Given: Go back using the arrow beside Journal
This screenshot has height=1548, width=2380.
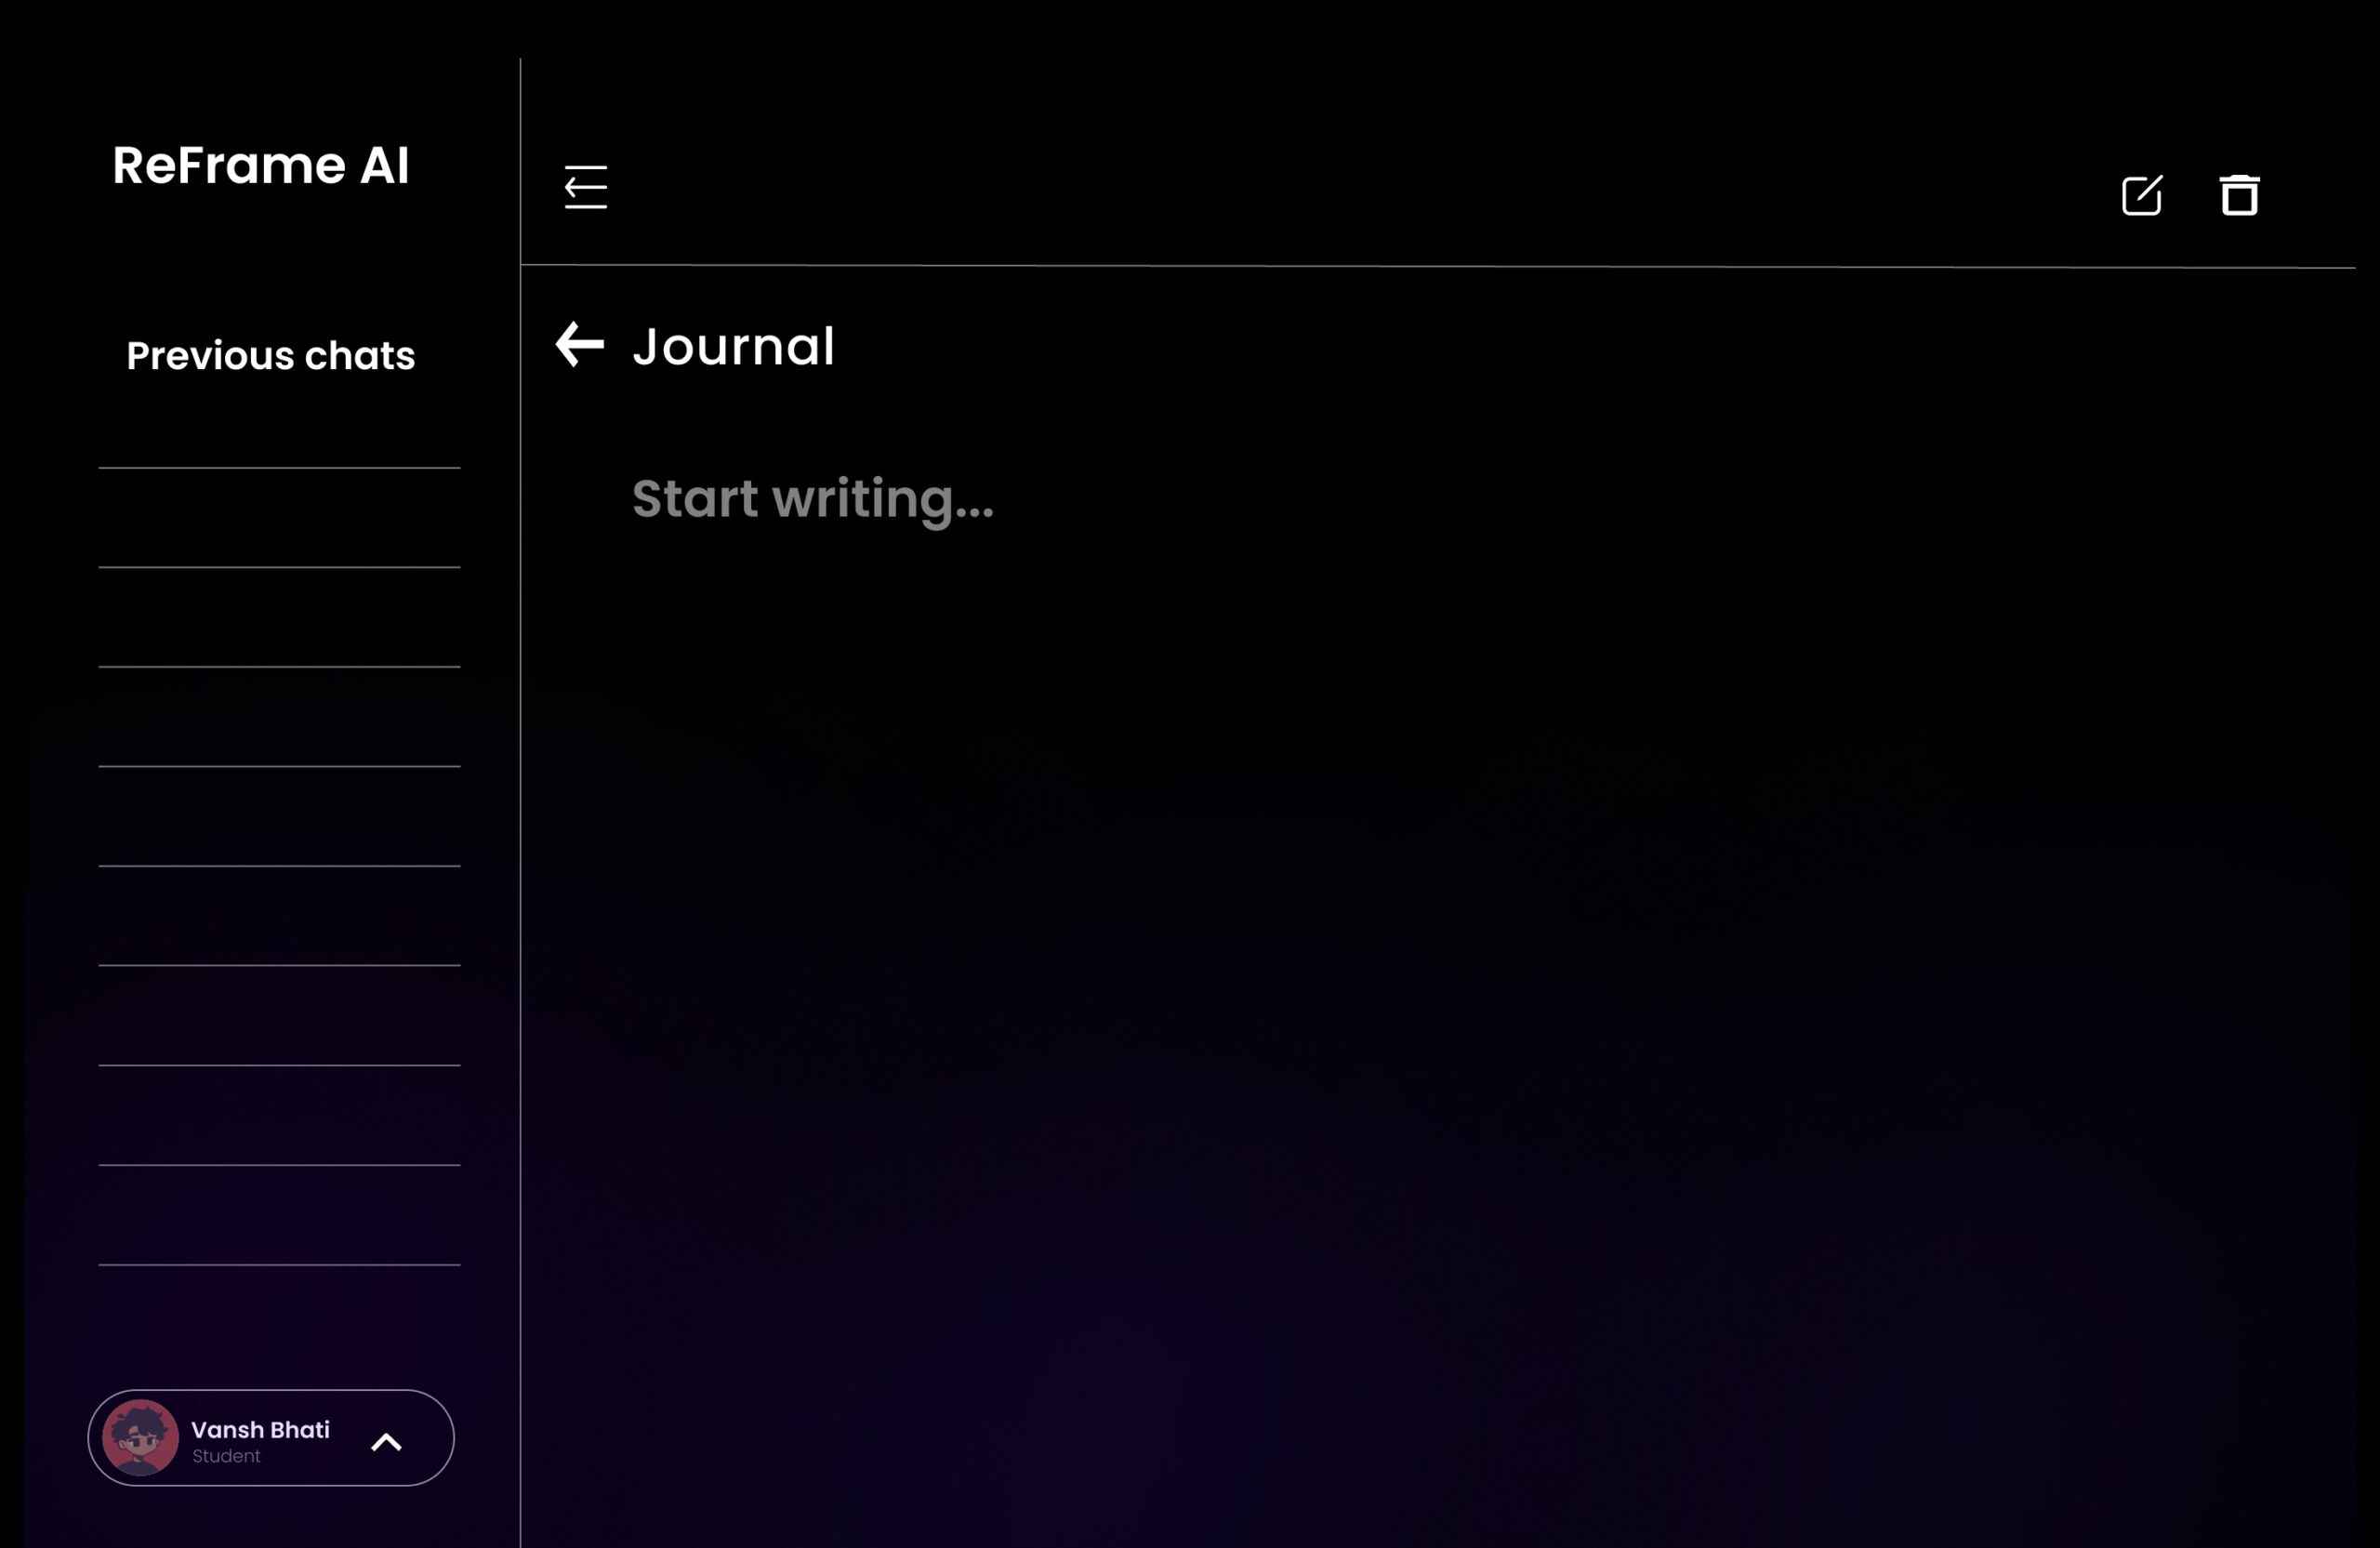Looking at the screenshot, I should [580, 344].
